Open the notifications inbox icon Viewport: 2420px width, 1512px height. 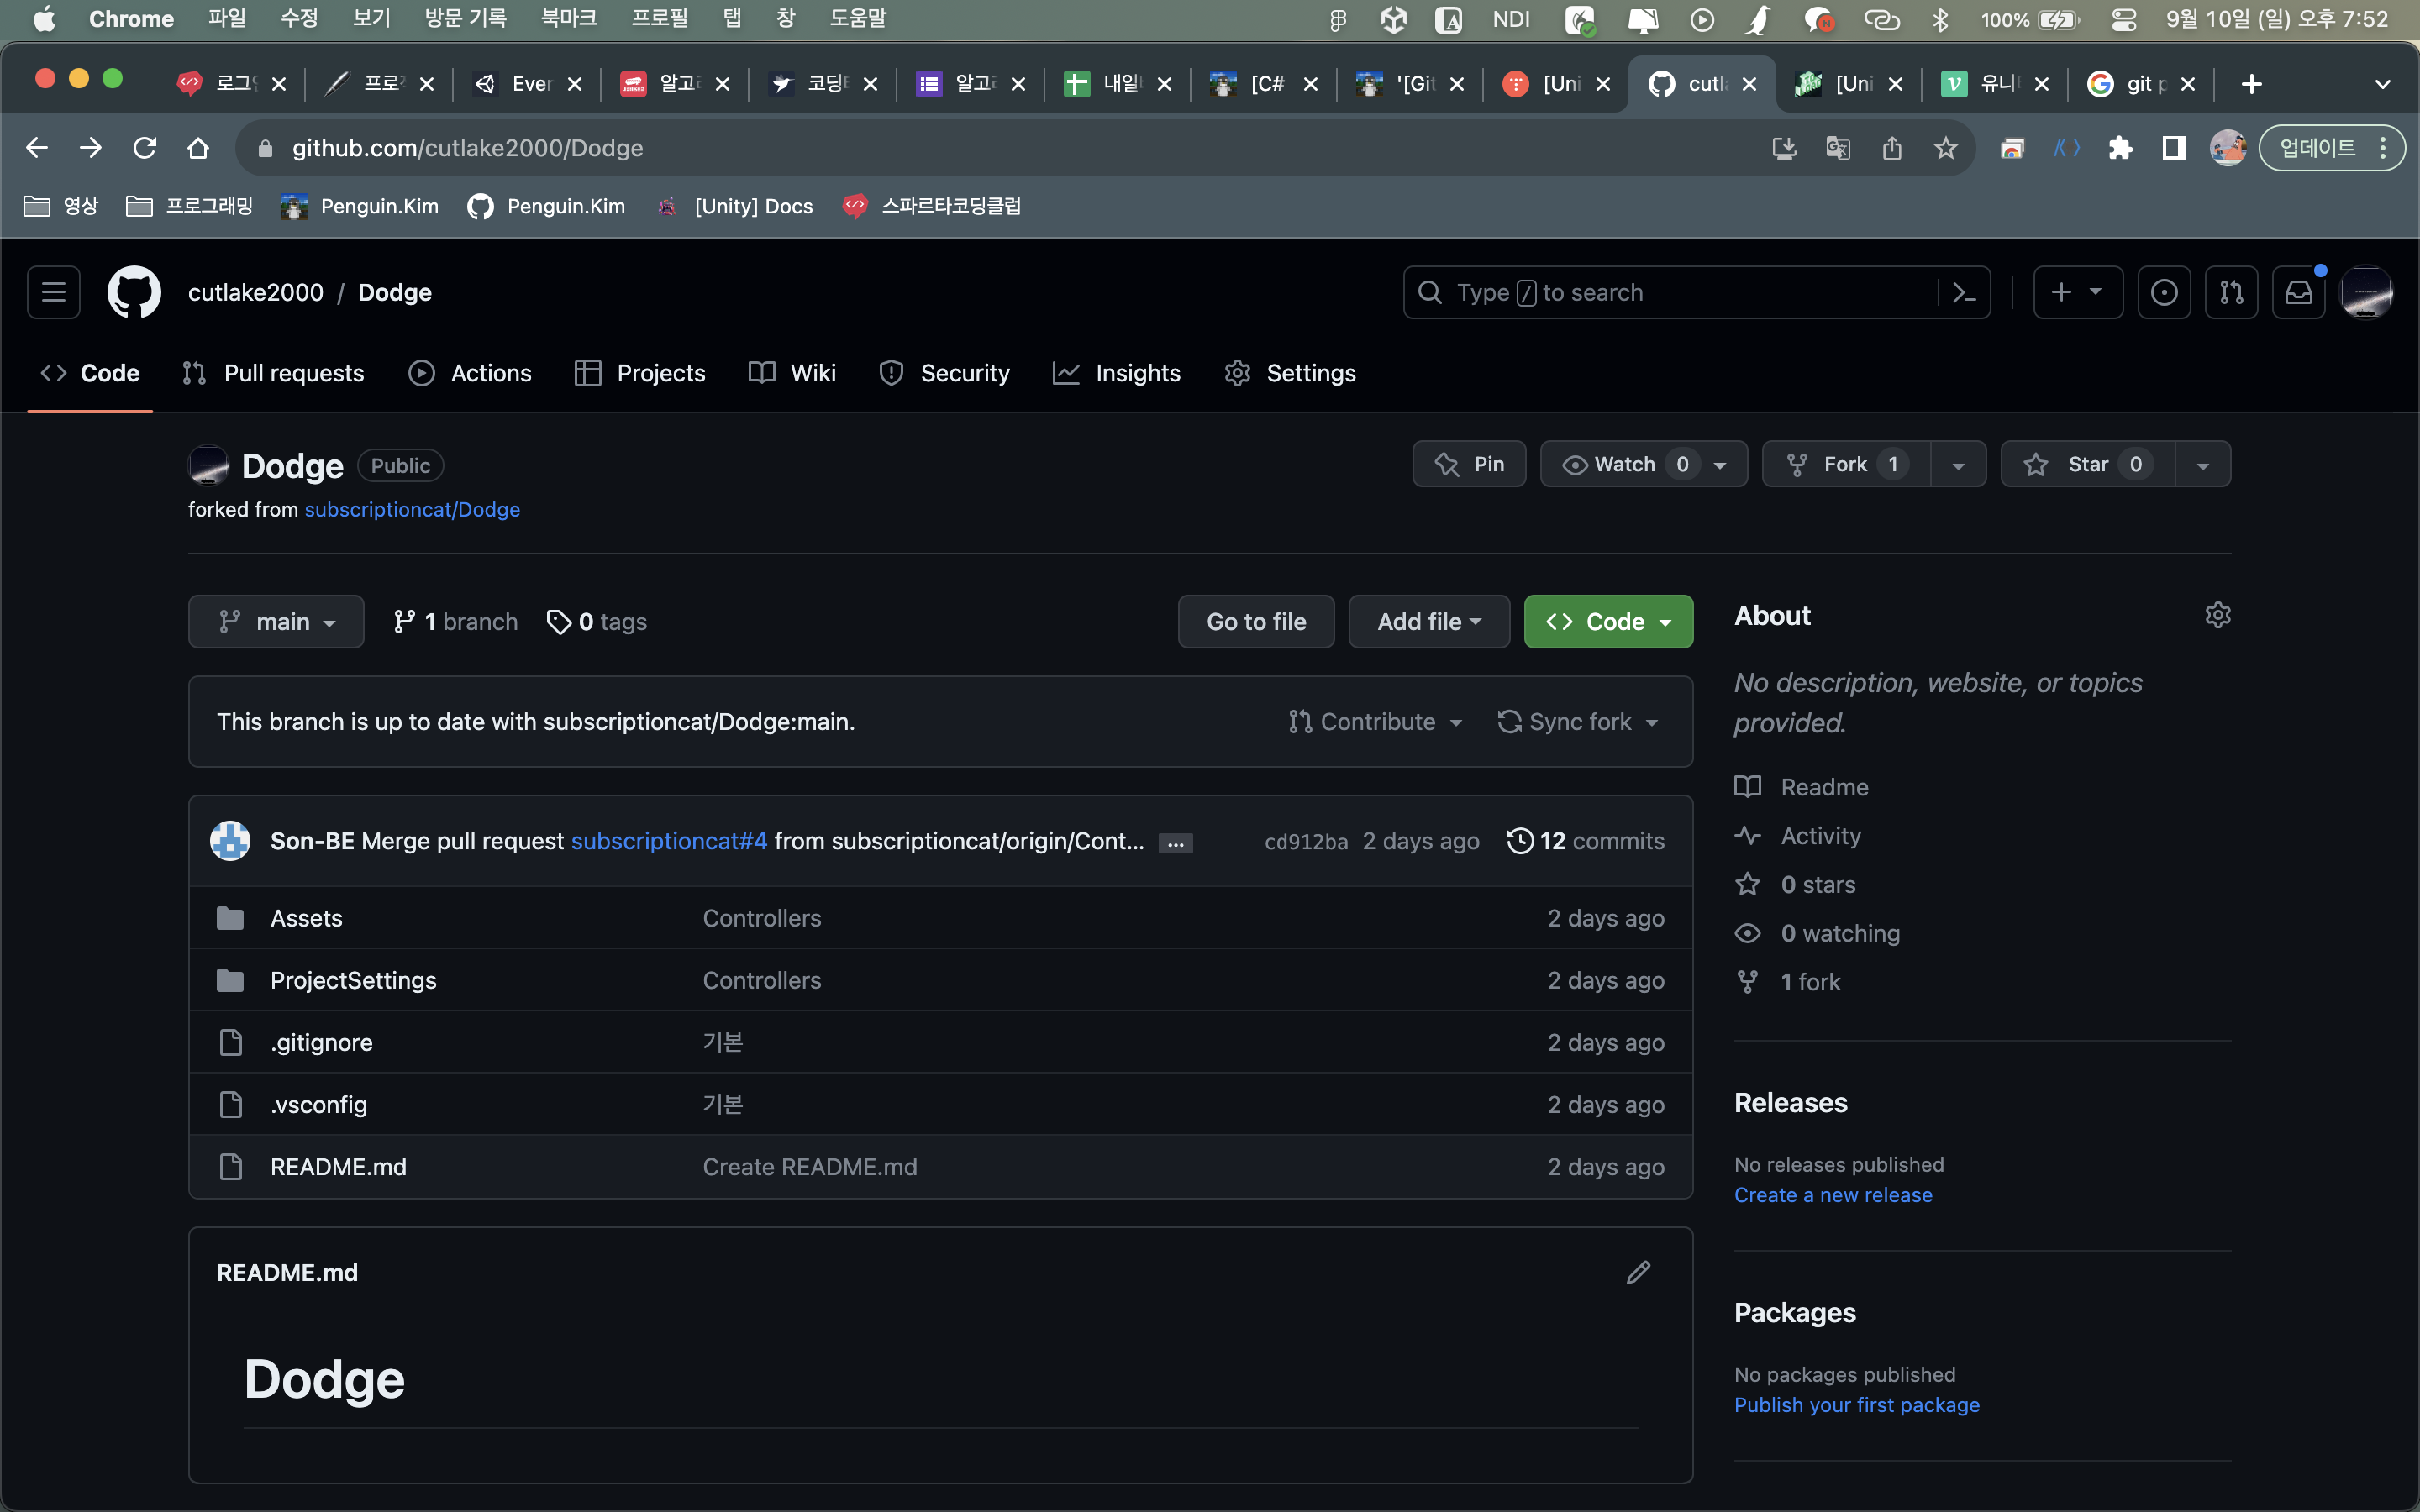click(2298, 292)
